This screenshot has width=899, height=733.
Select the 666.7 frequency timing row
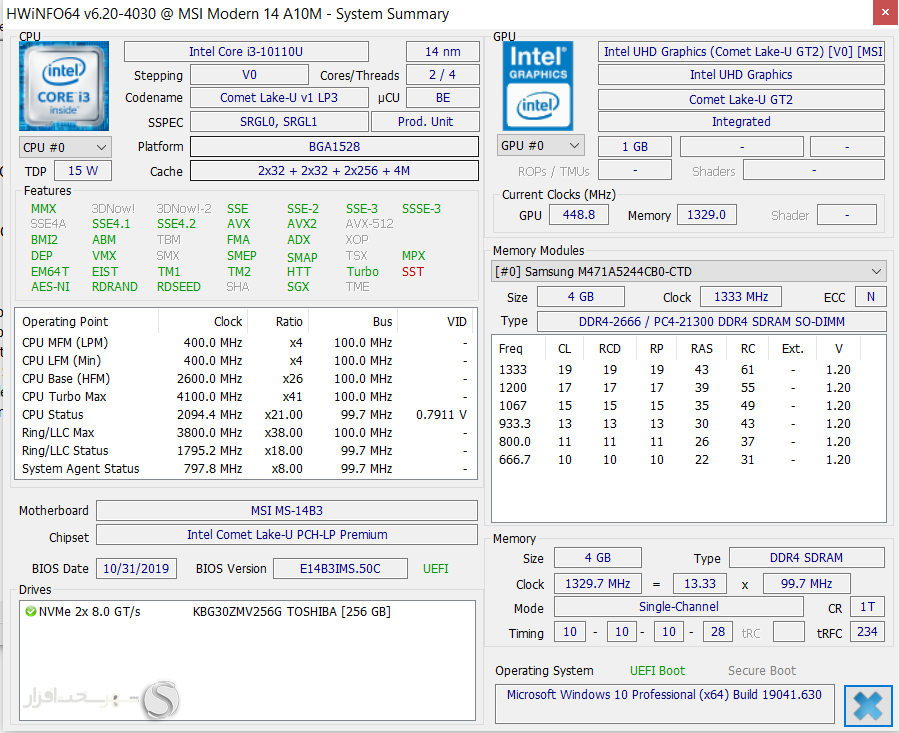pyautogui.click(x=688, y=459)
